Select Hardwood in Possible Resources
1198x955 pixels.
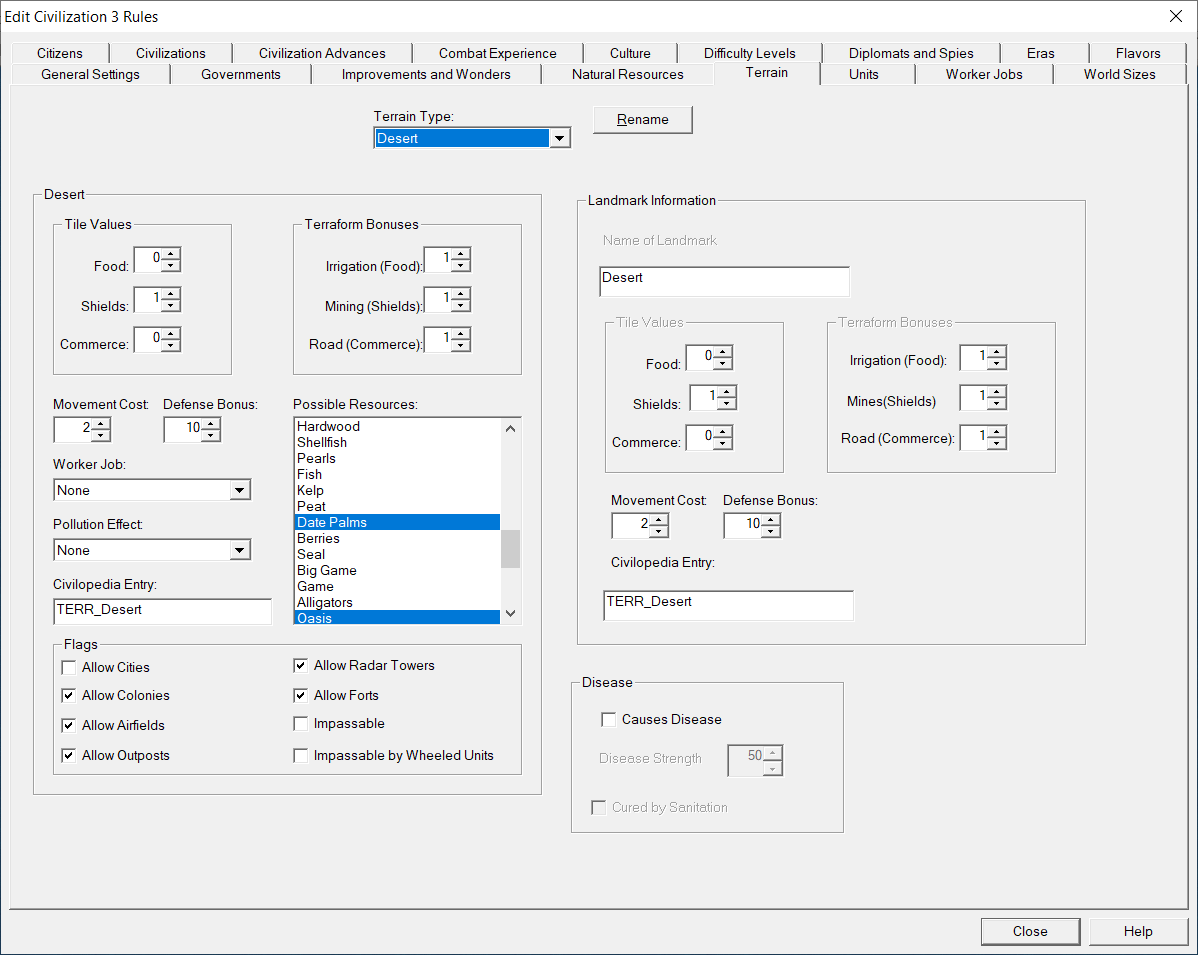click(397, 426)
